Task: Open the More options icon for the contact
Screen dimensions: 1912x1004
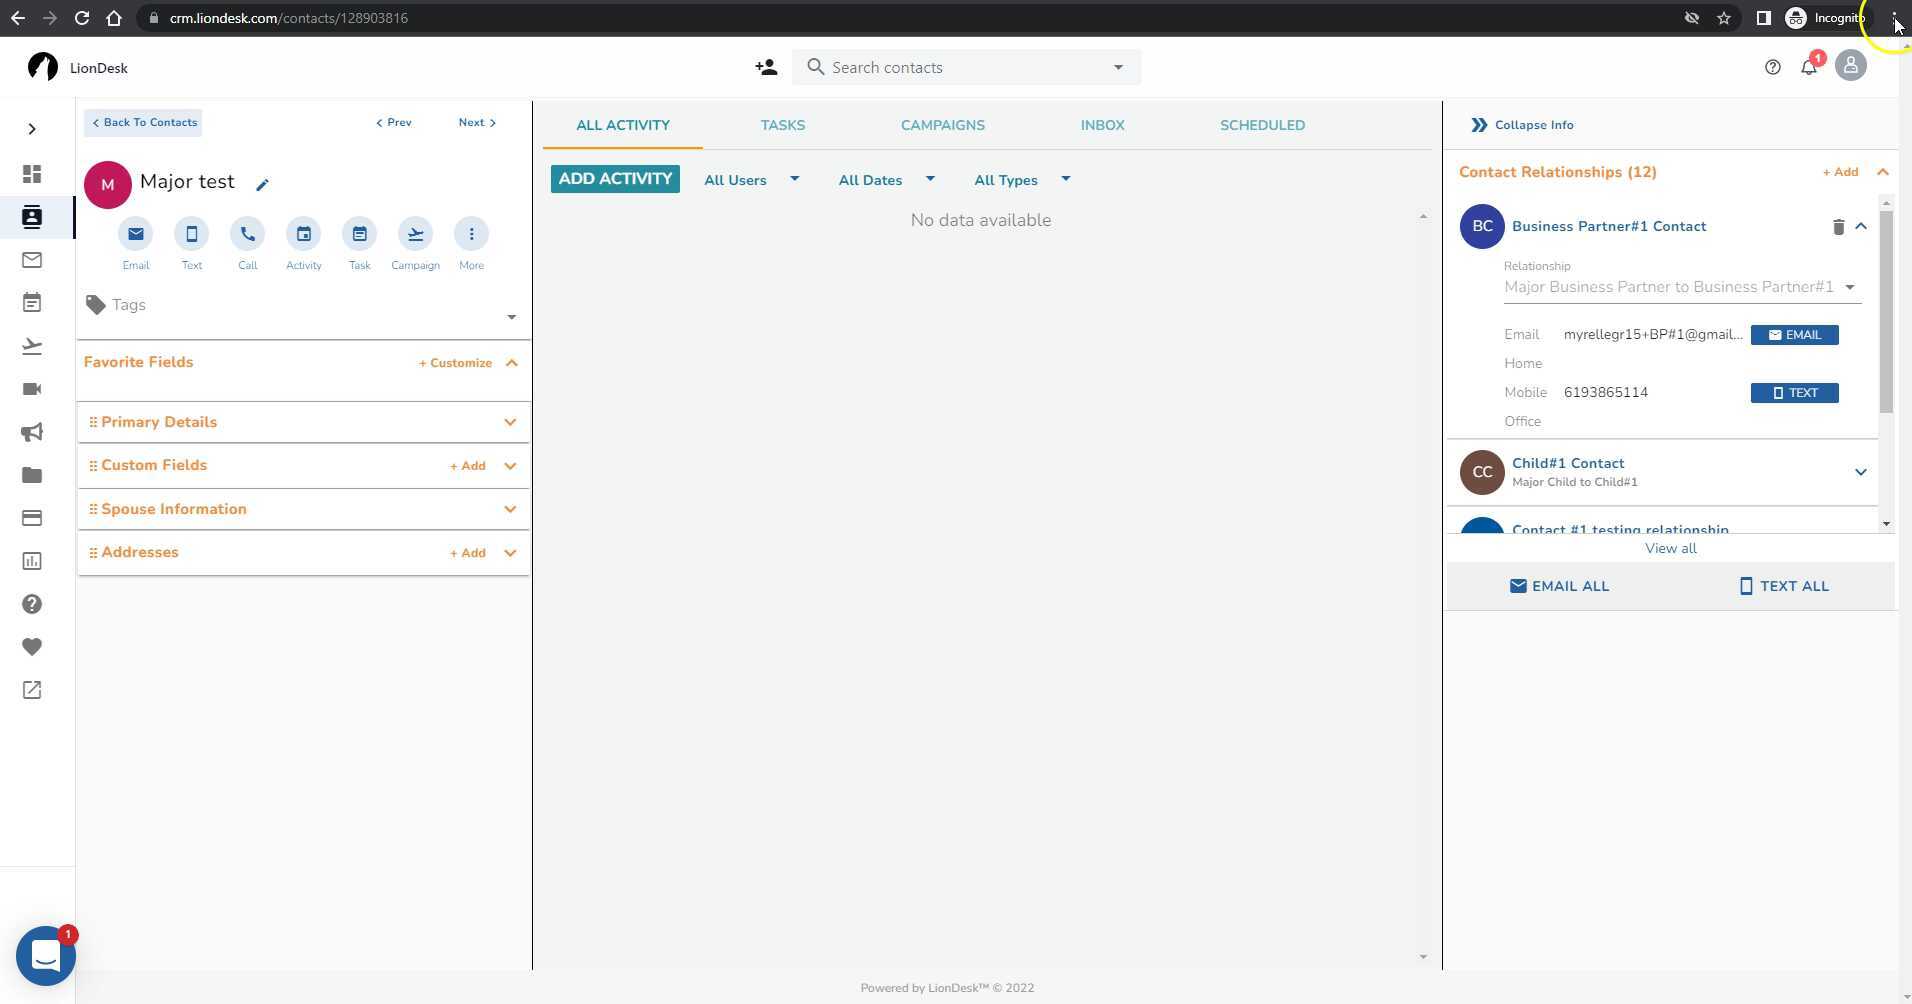Action: [x=470, y=234]
